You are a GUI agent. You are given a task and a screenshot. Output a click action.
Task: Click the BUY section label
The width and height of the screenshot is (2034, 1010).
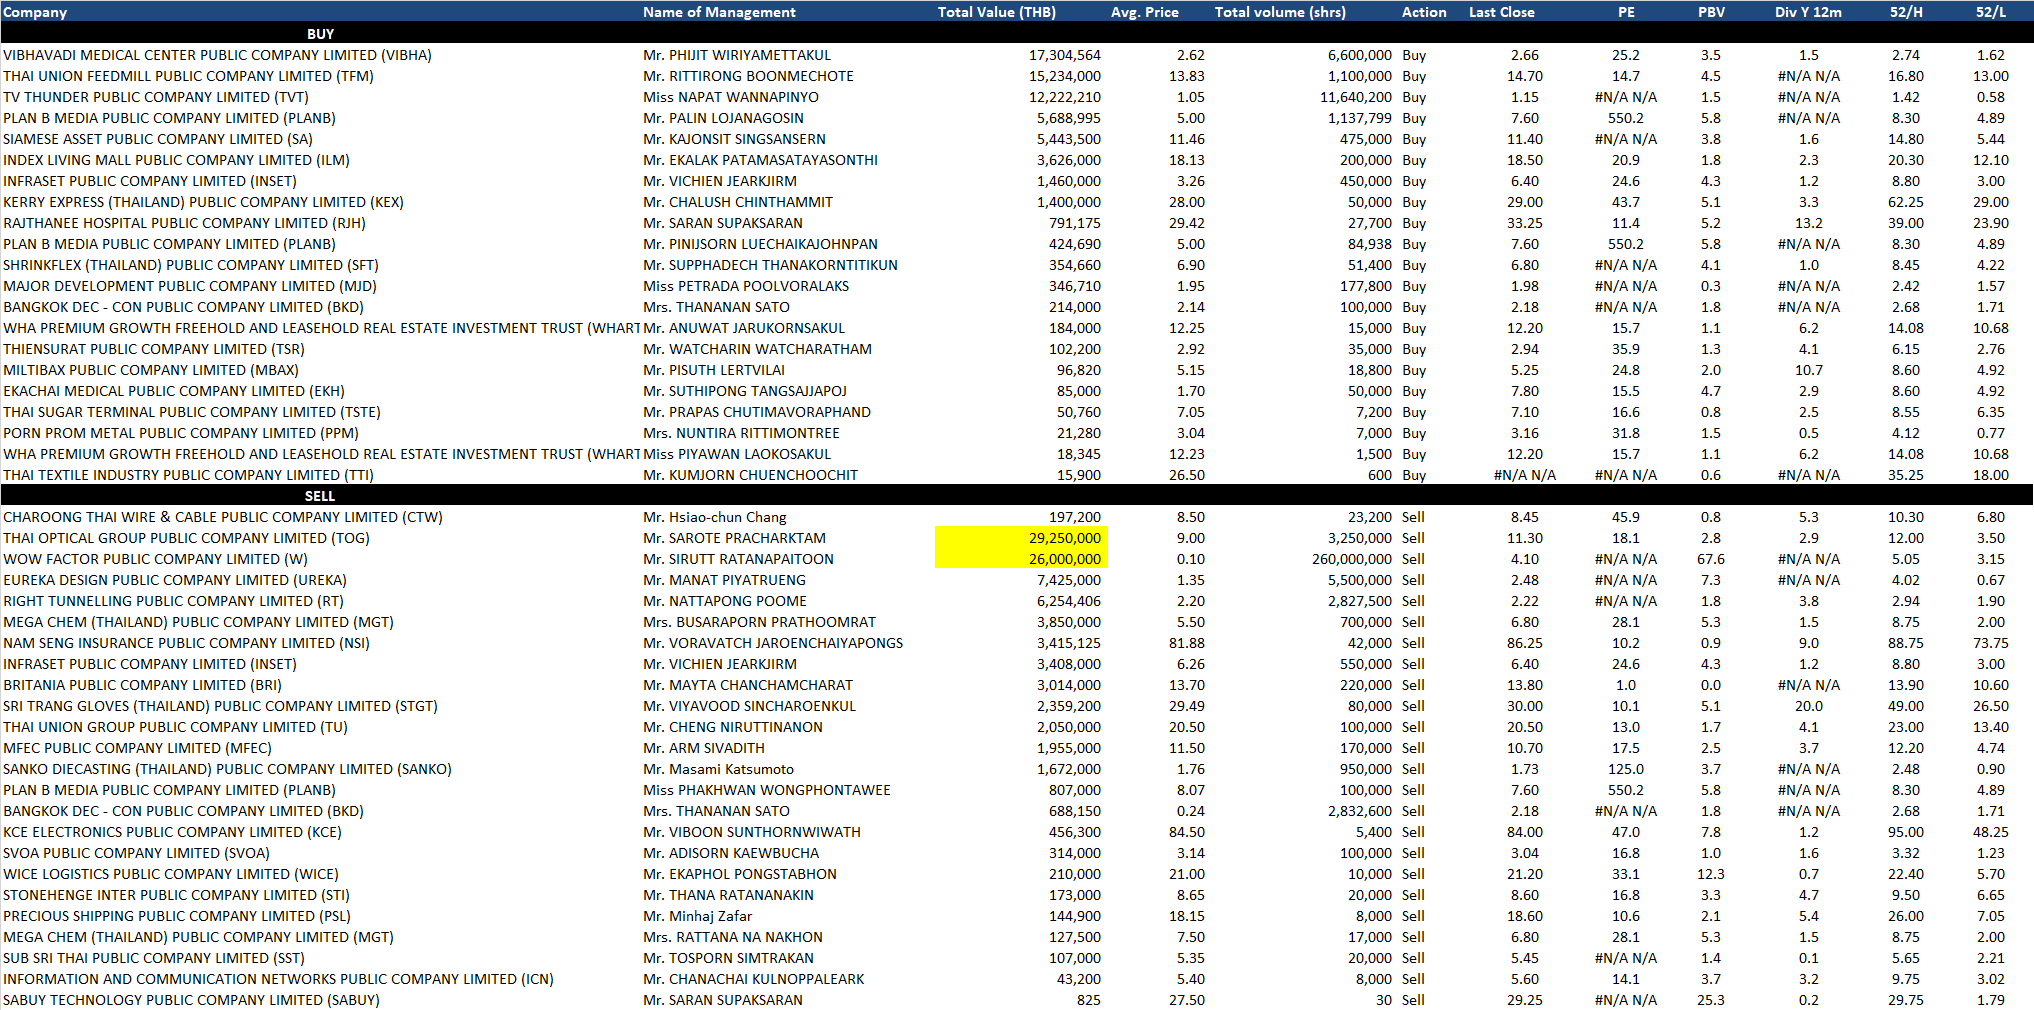(320, 34)
